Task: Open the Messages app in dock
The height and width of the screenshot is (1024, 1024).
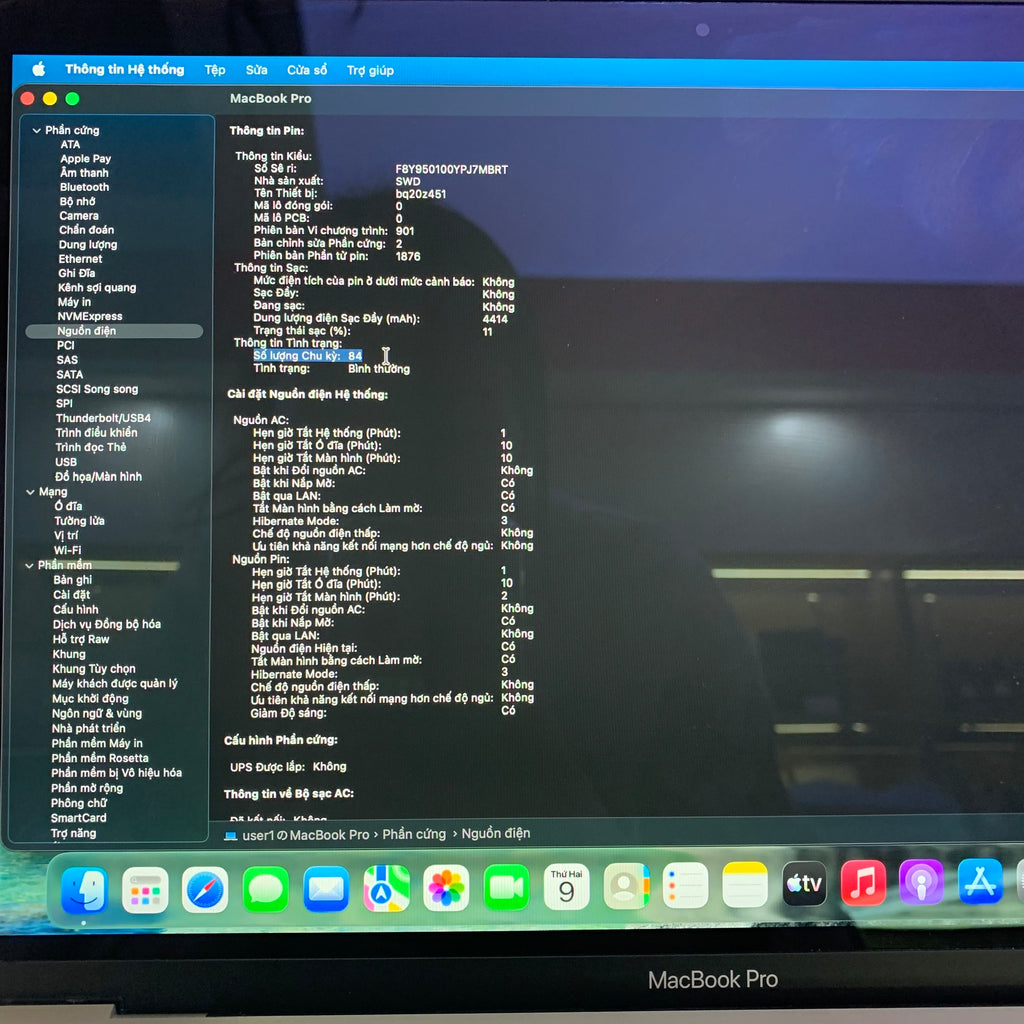Action: [266, 889]
